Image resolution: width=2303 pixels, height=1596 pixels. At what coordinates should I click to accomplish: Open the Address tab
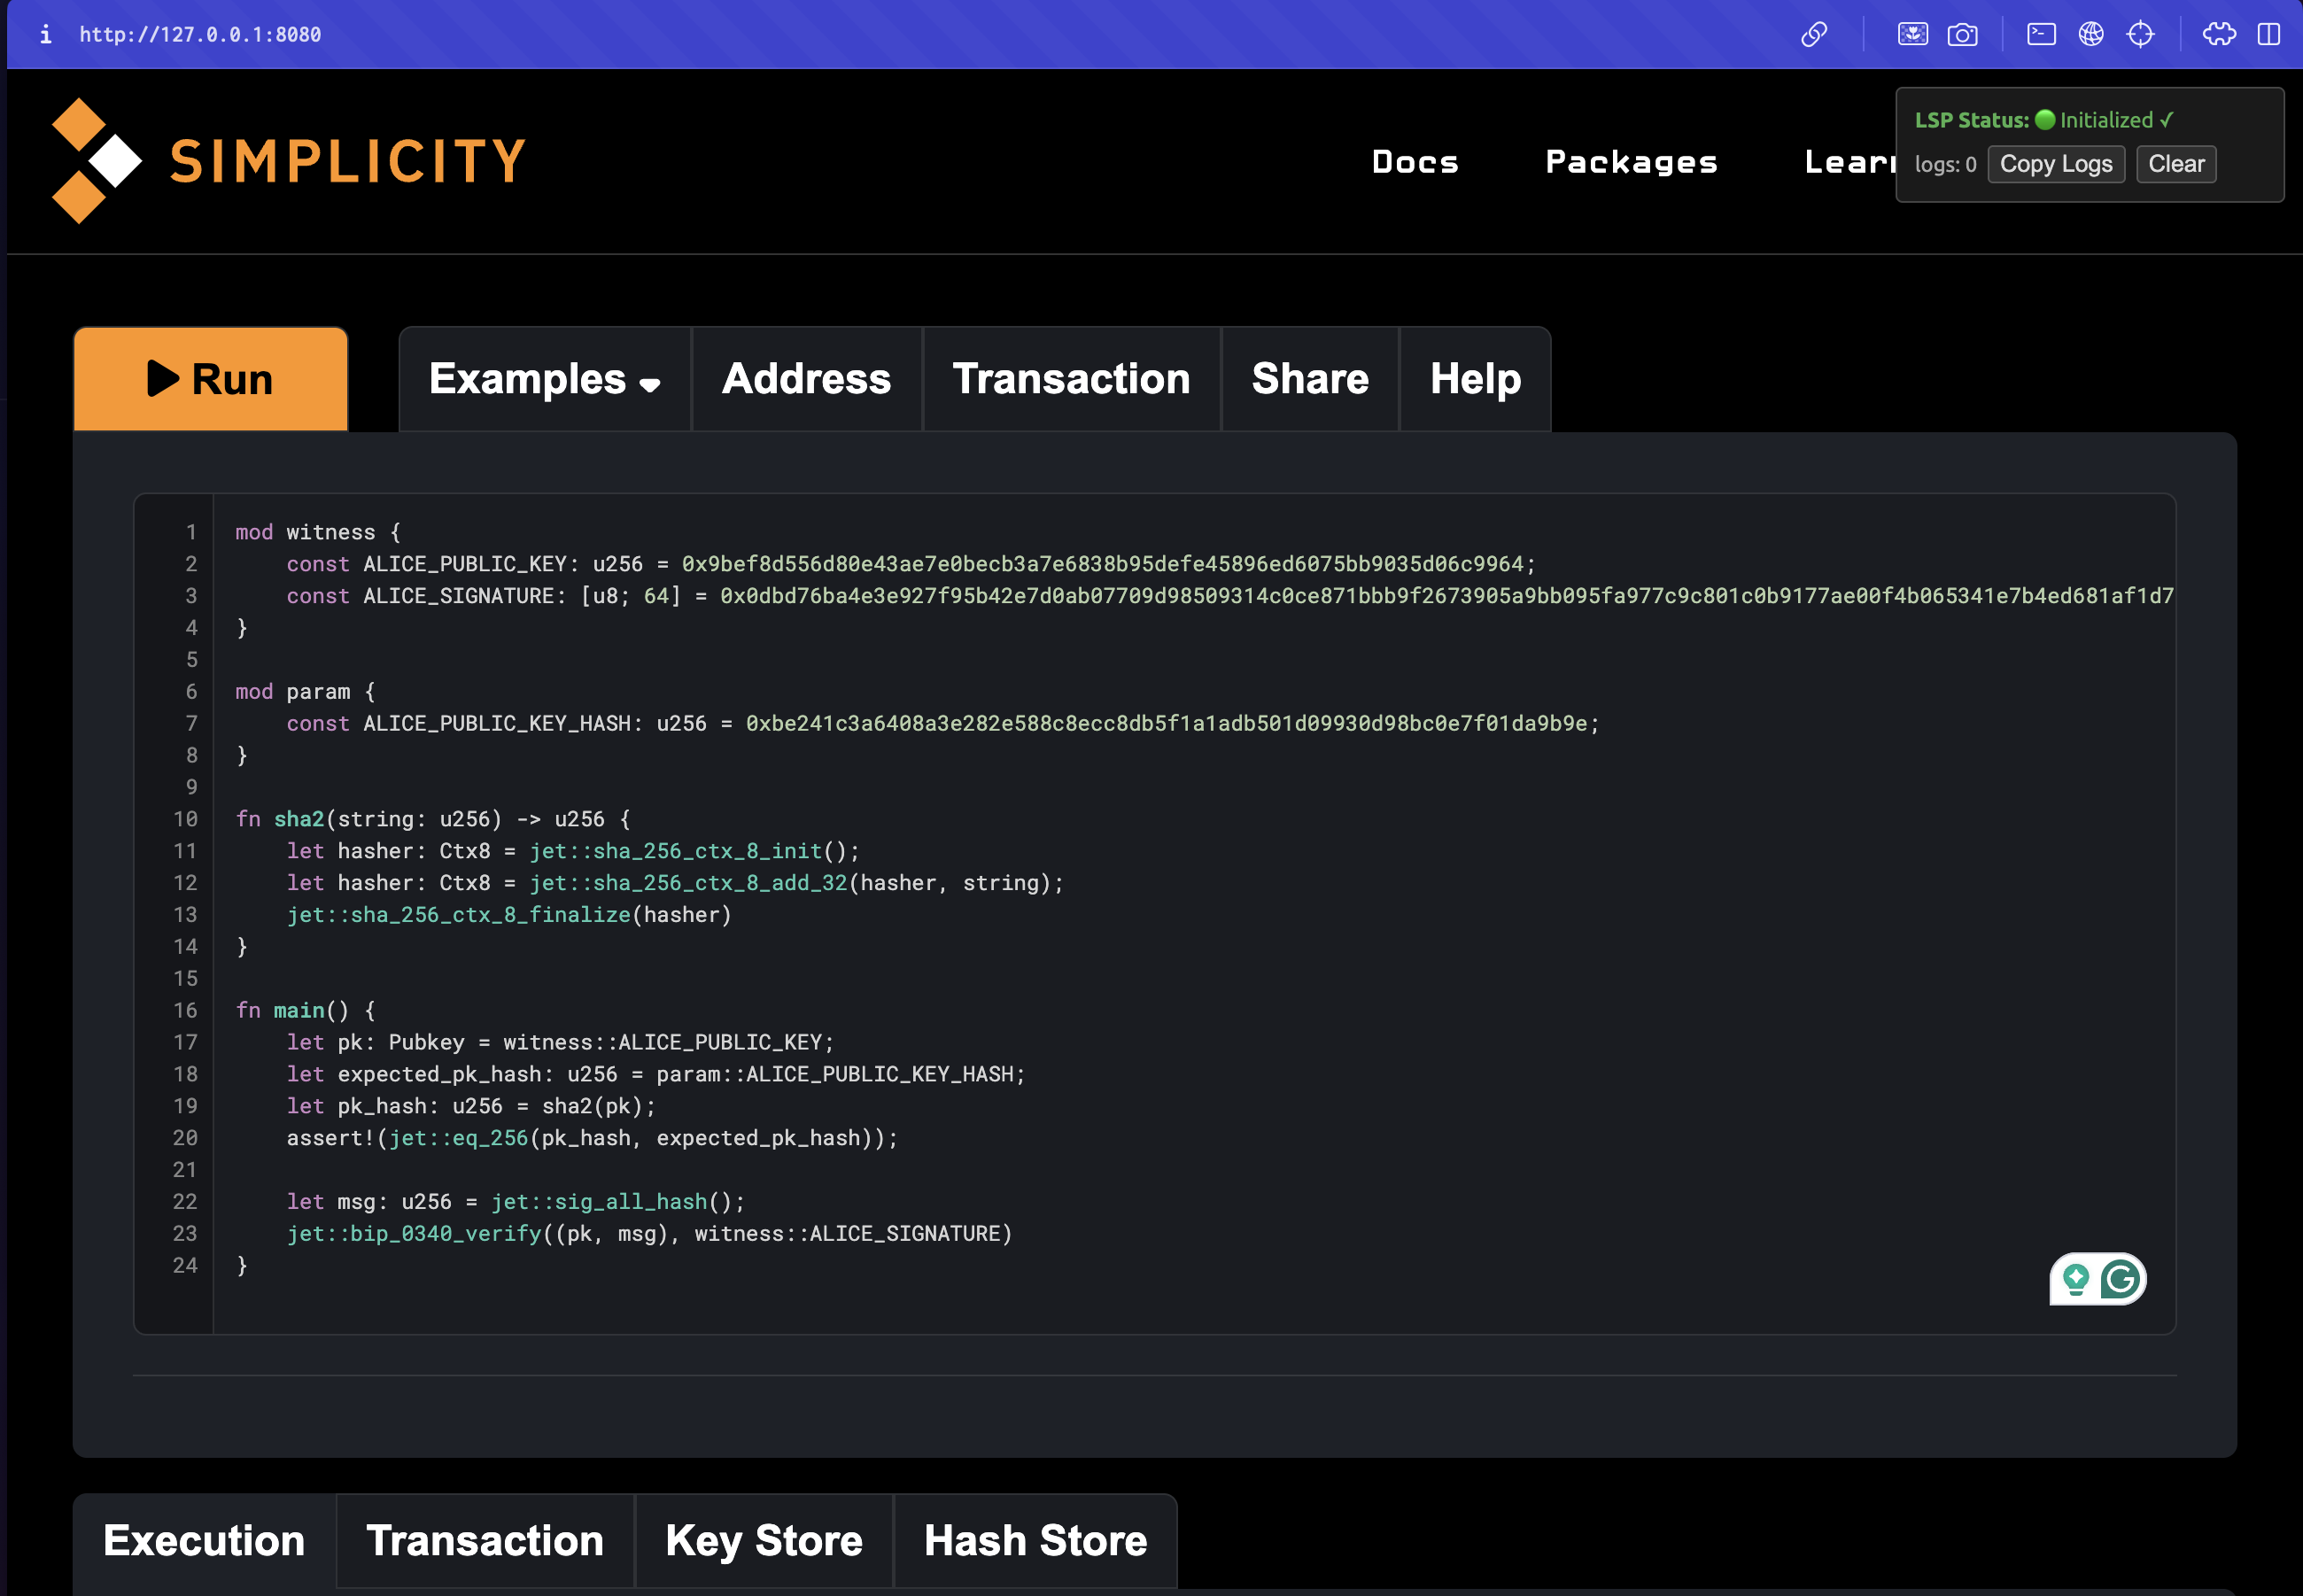(x=806, y=379)
